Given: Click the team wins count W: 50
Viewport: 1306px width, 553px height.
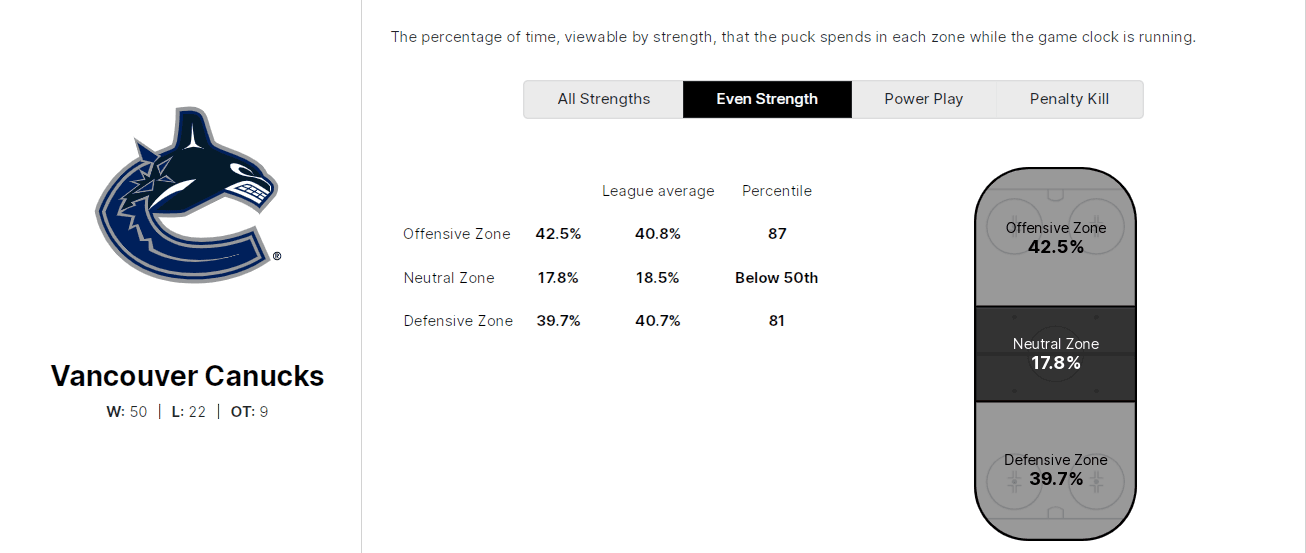Looking at the screenshot, I should click(127, 411).
